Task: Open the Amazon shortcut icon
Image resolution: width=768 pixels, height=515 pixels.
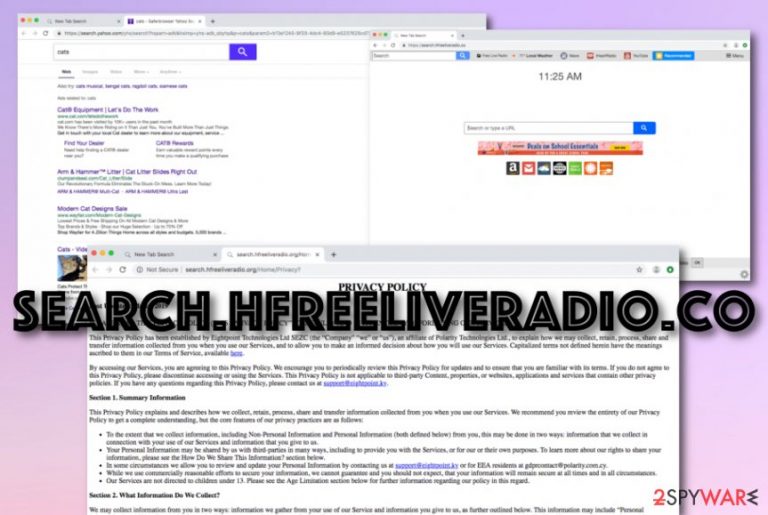Action: point(513,168)
